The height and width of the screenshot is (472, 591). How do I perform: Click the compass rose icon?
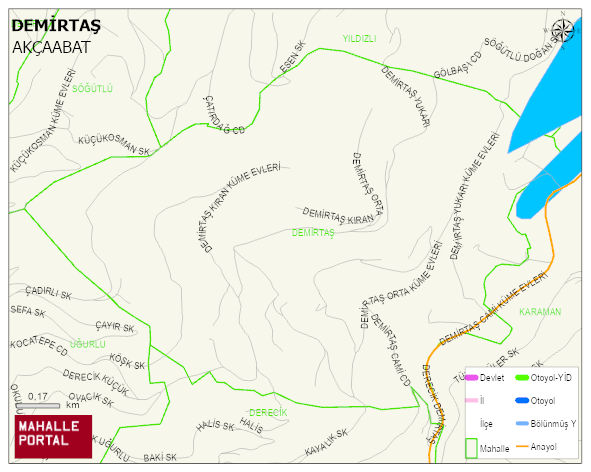click(x=563, y=31)
